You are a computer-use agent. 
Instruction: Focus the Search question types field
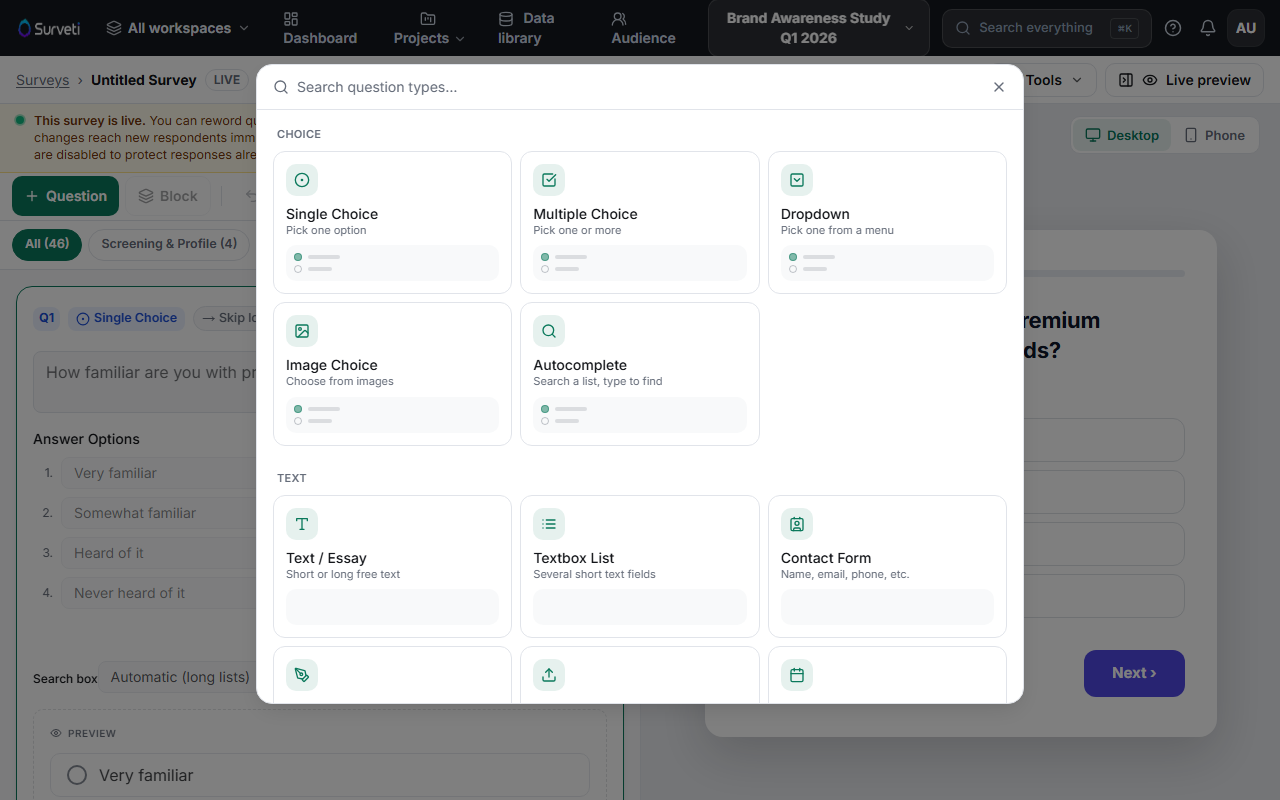[x=640, y=87]
